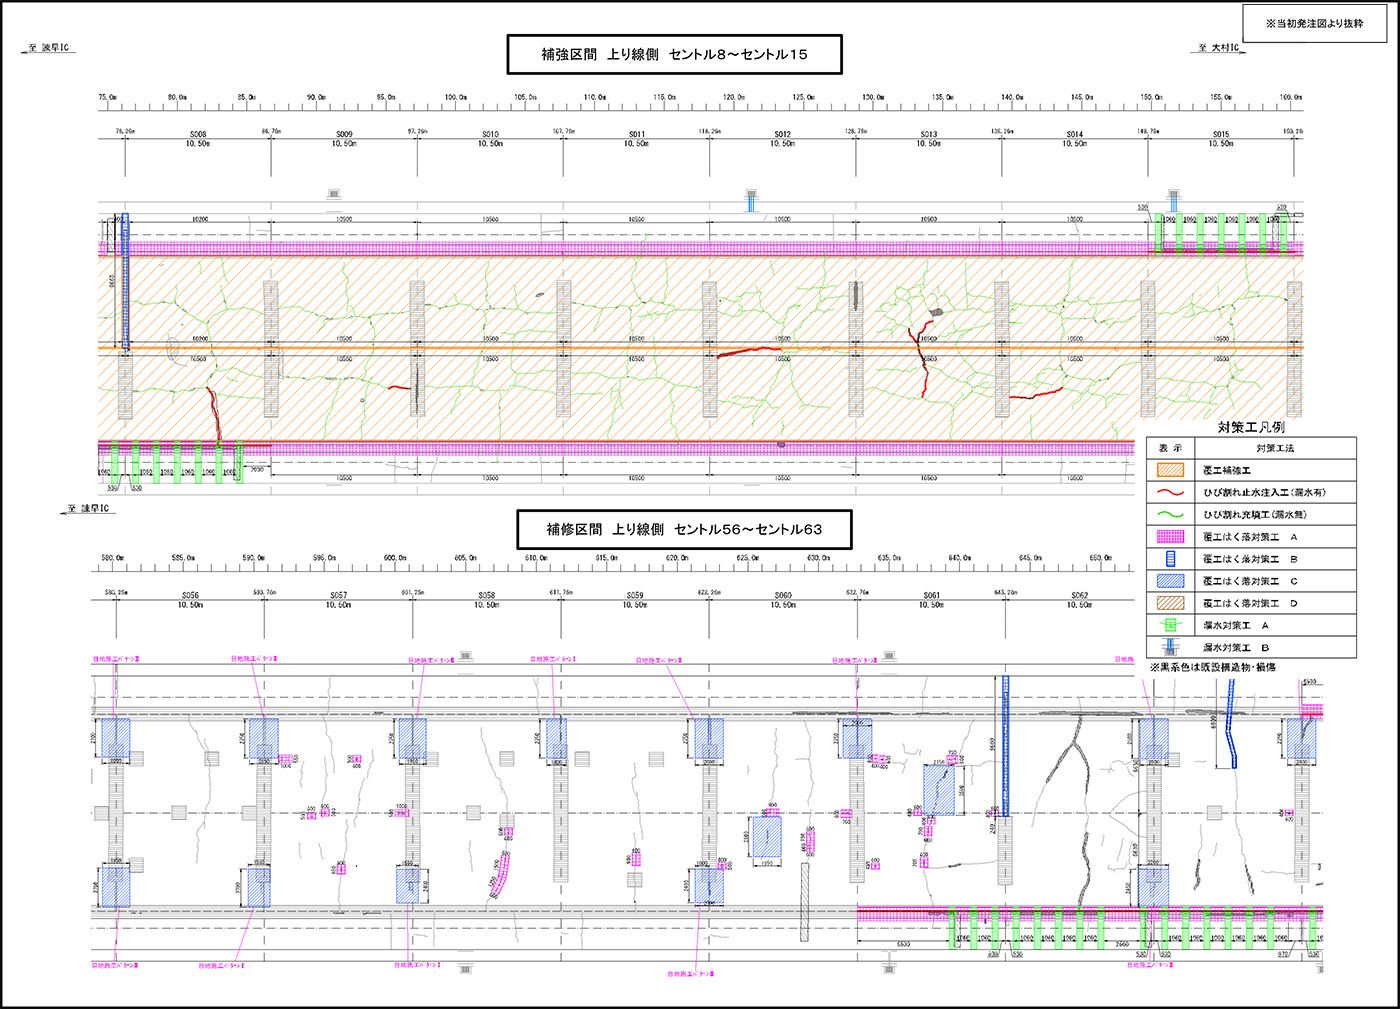
Task: Click the ※黒系色は既設構造物・損傷 footnote
Action: click(1212, 667)
